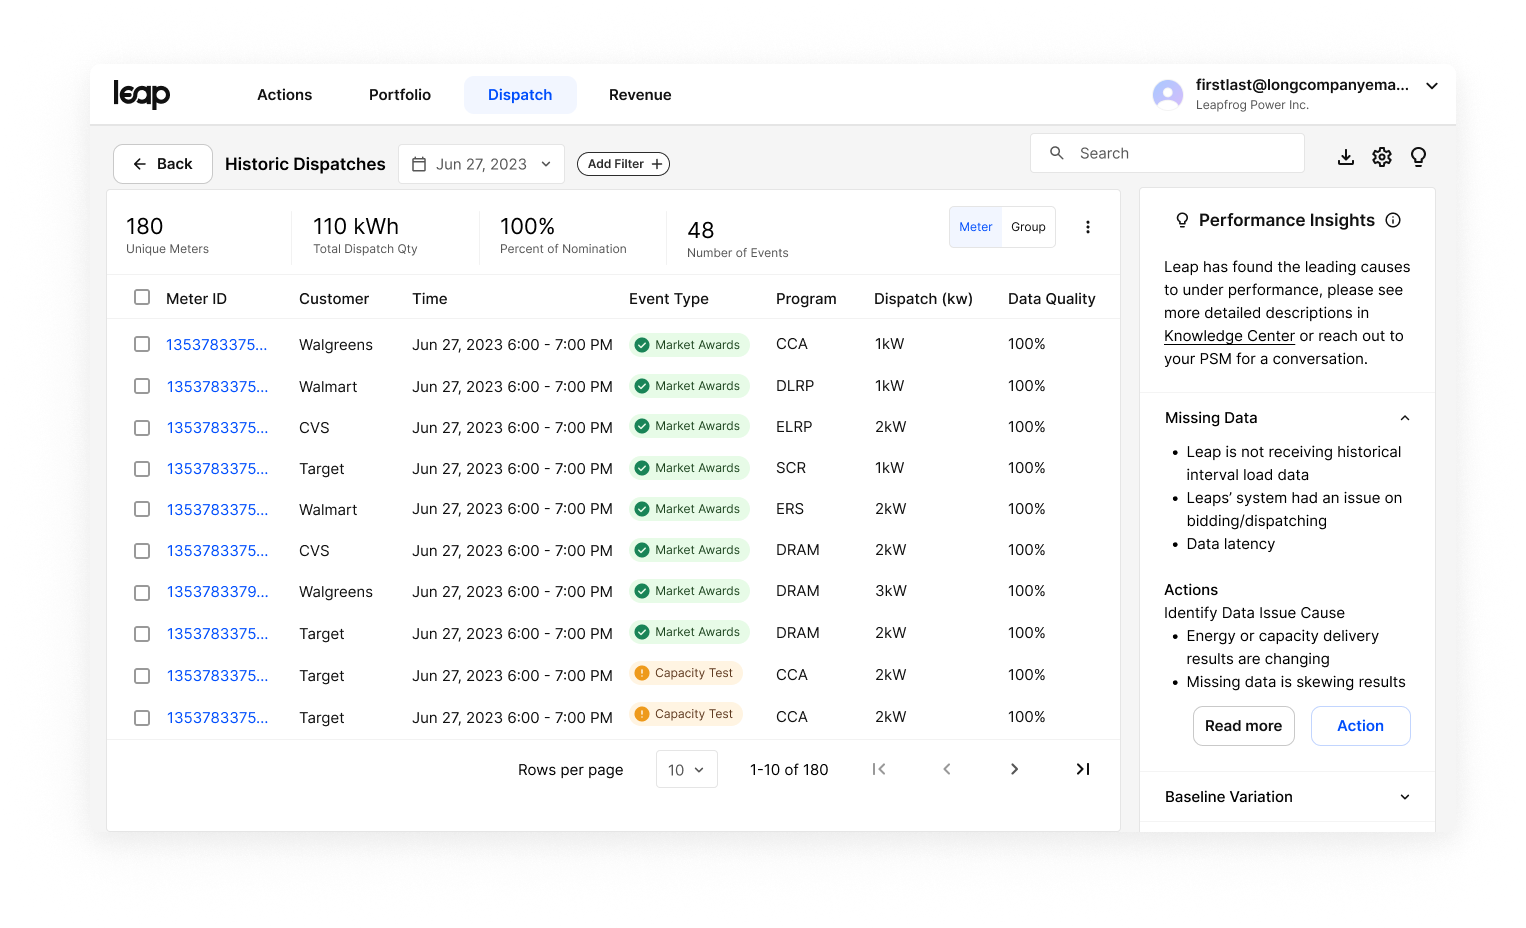Screen dimensions: 1526x928
Task: Click the Performance Insights info icon
Action: coord(1393,220)
